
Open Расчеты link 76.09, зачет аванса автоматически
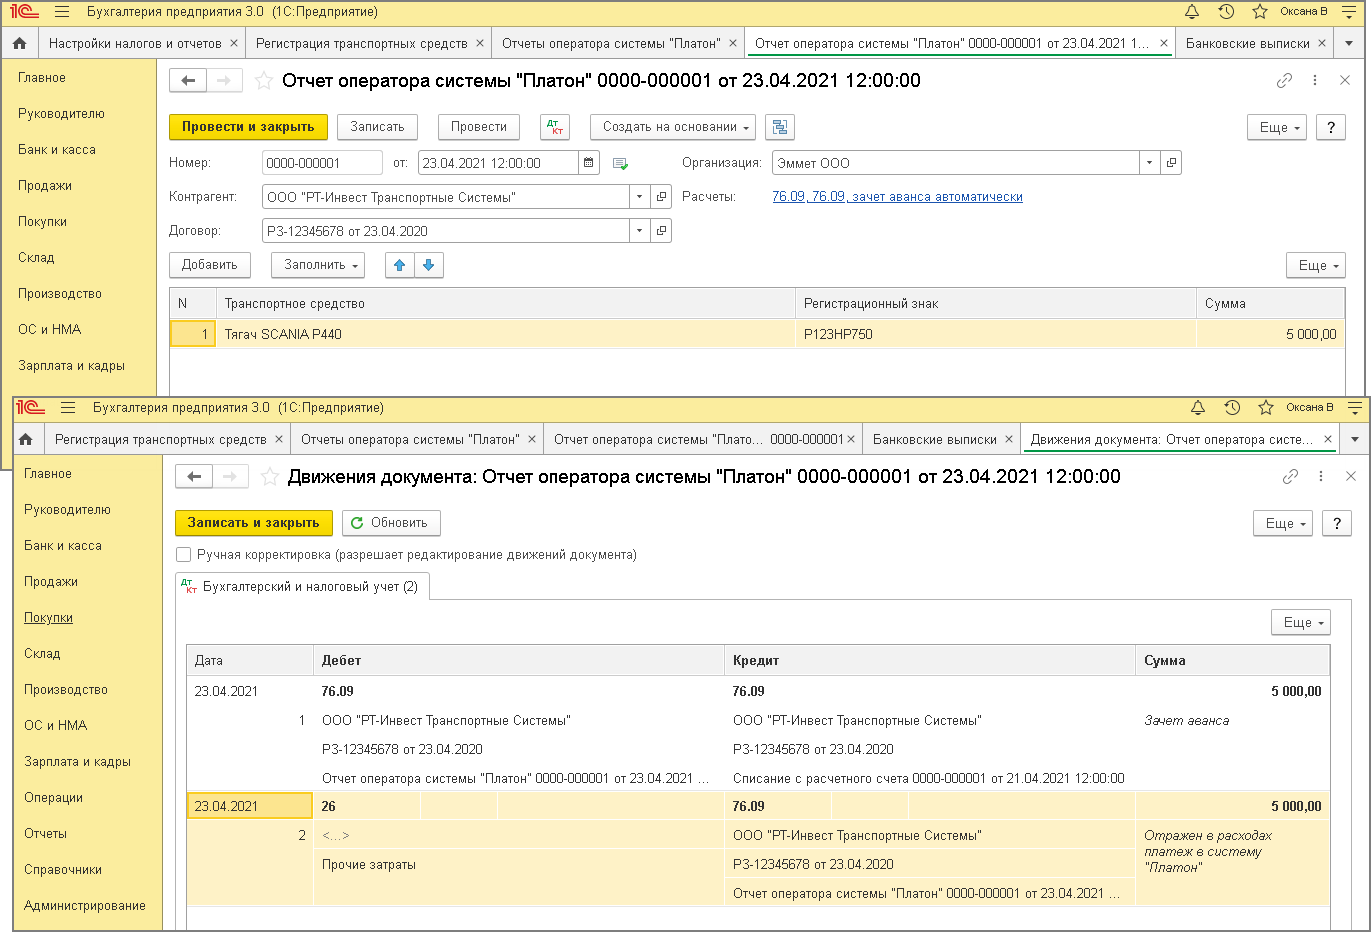point(897,197)
